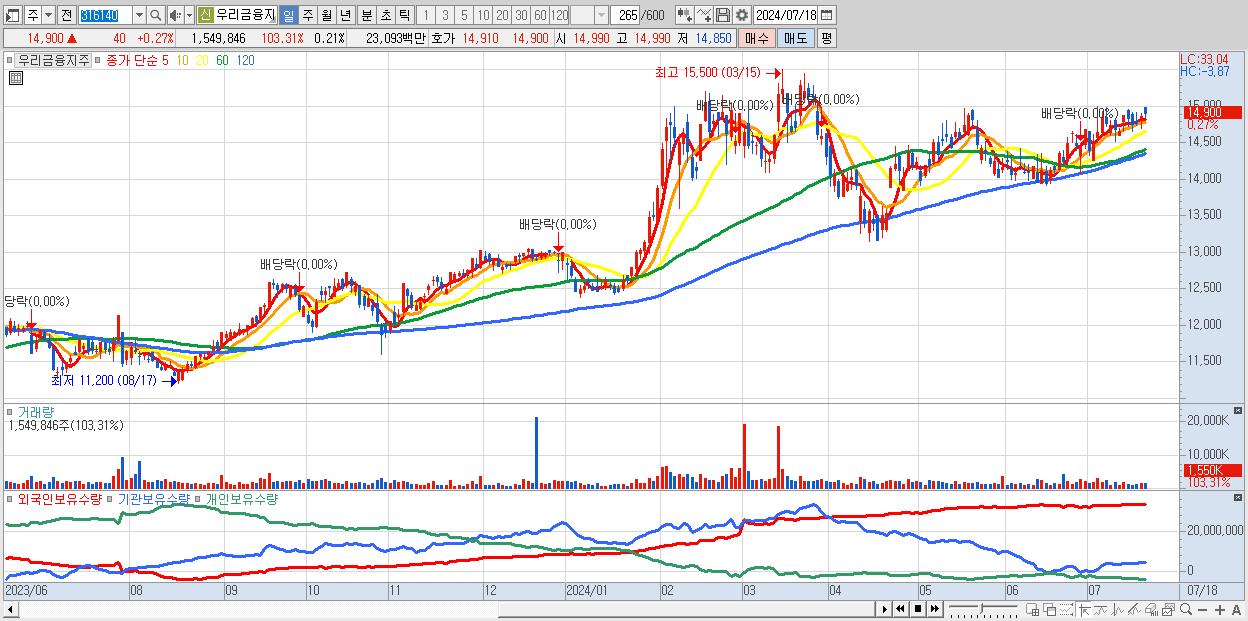Choose interval 3 button
The image size is (1248, 621).
445,15
